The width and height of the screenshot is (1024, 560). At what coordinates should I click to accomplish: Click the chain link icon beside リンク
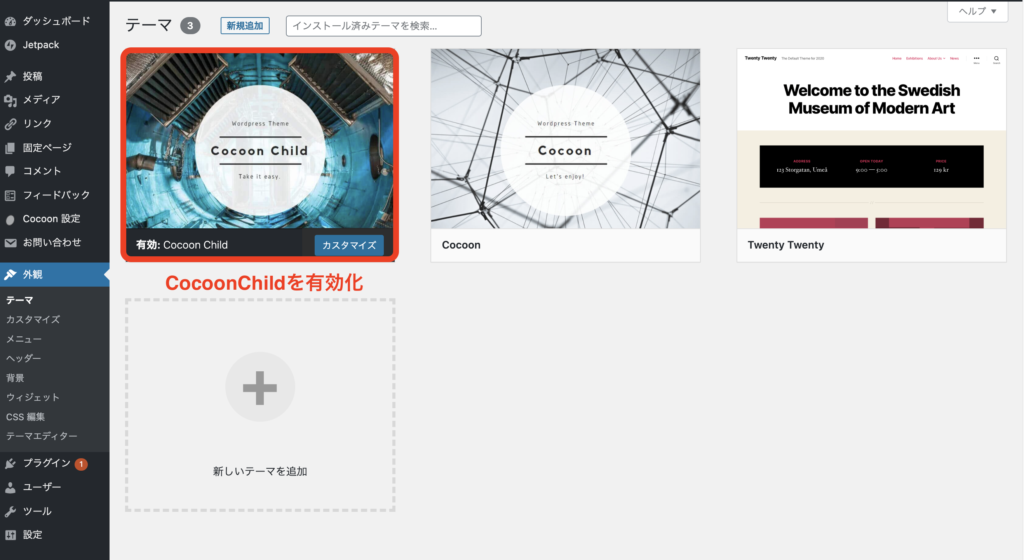pyautogui.click(x=10, y=123)
